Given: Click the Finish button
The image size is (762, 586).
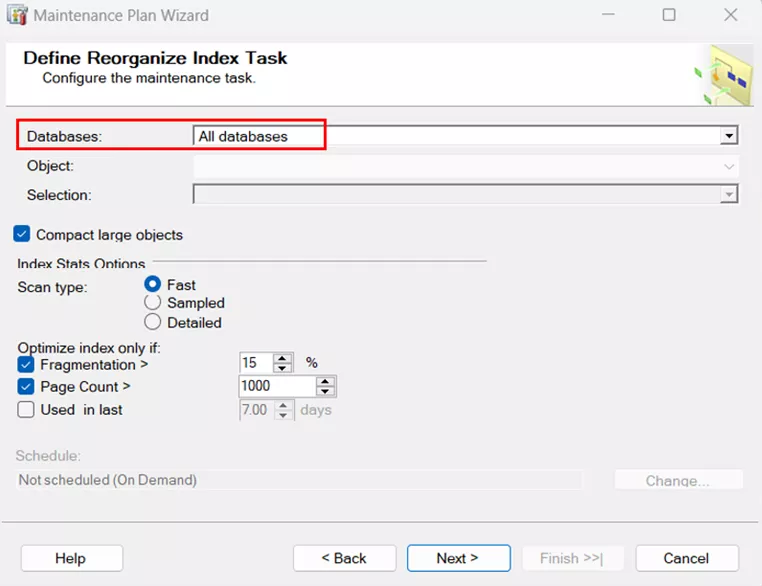Looking at the screenshot, I should point(572,558).
